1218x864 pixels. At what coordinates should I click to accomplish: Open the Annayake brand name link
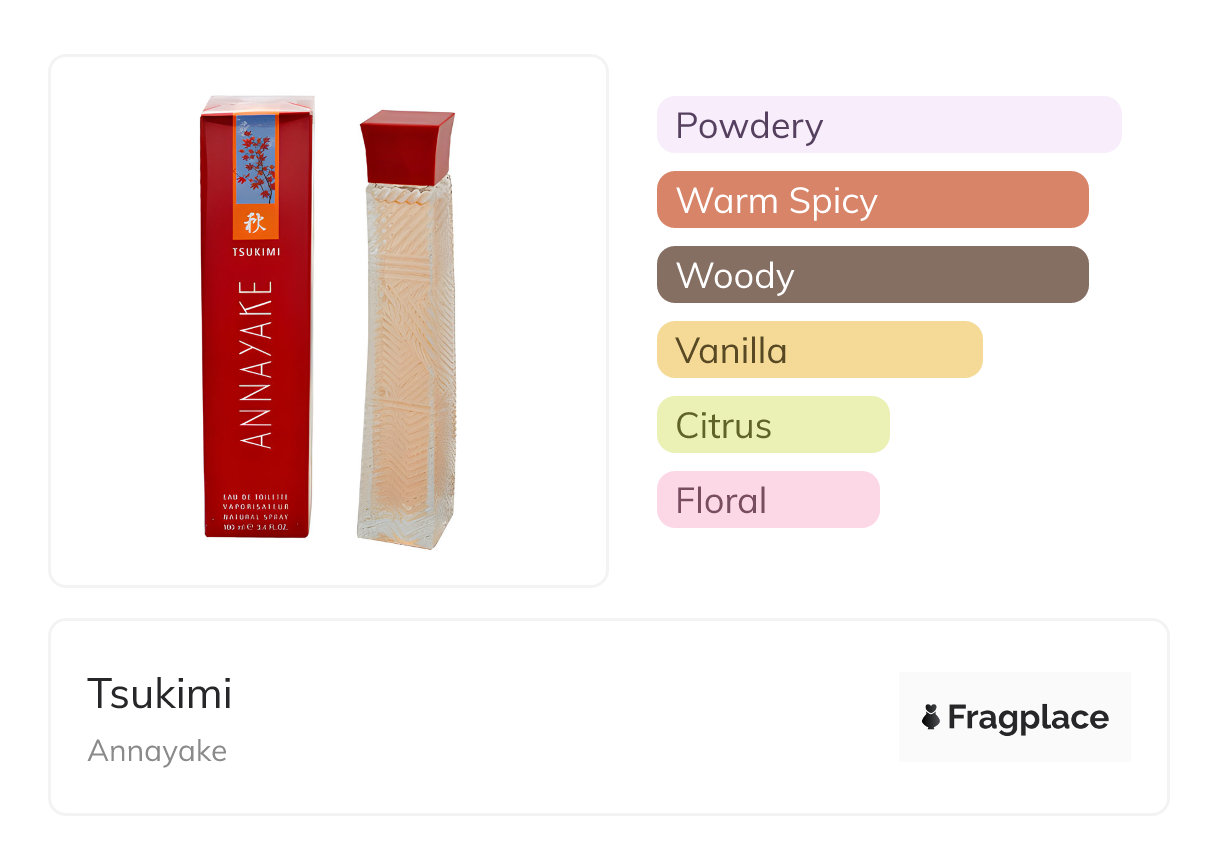[157, 751]
